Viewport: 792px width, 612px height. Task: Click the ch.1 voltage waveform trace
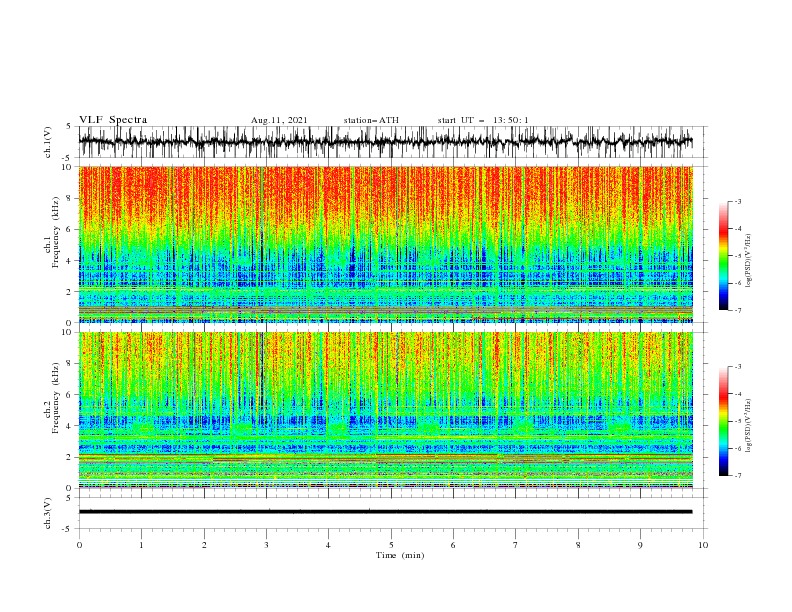385,142
